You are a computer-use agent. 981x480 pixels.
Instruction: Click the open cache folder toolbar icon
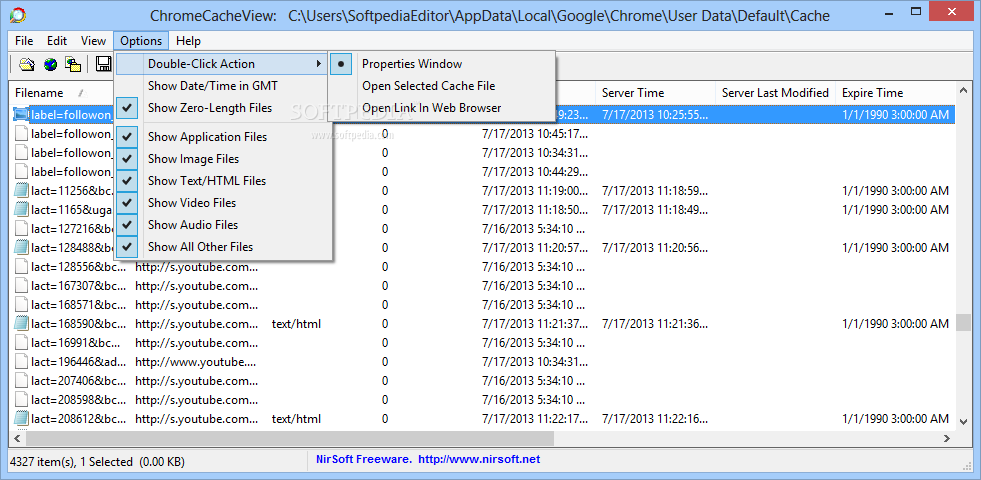click(x=26, y=64)
